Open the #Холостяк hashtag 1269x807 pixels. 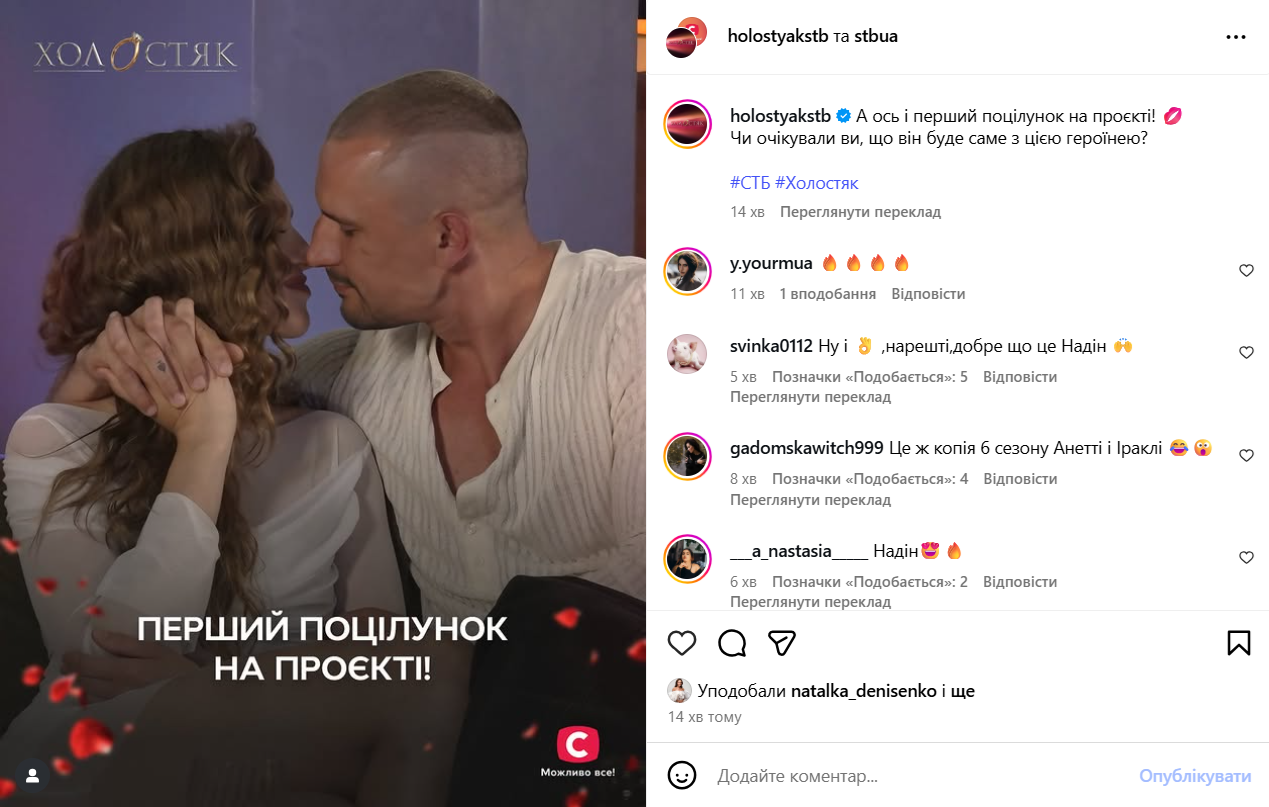817,183
